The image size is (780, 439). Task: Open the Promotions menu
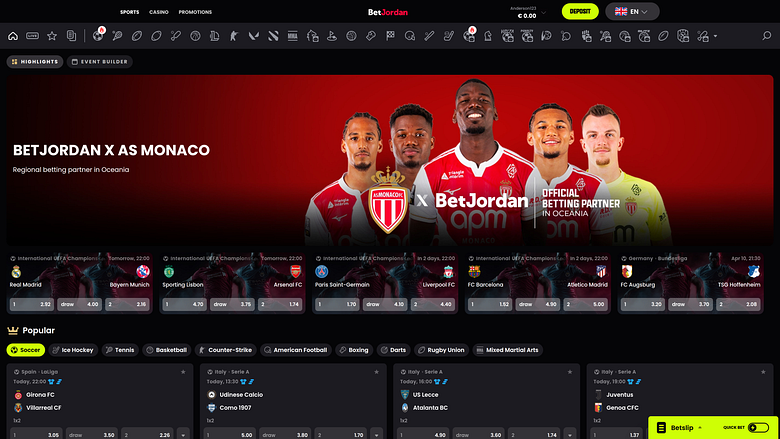(195, 12)
